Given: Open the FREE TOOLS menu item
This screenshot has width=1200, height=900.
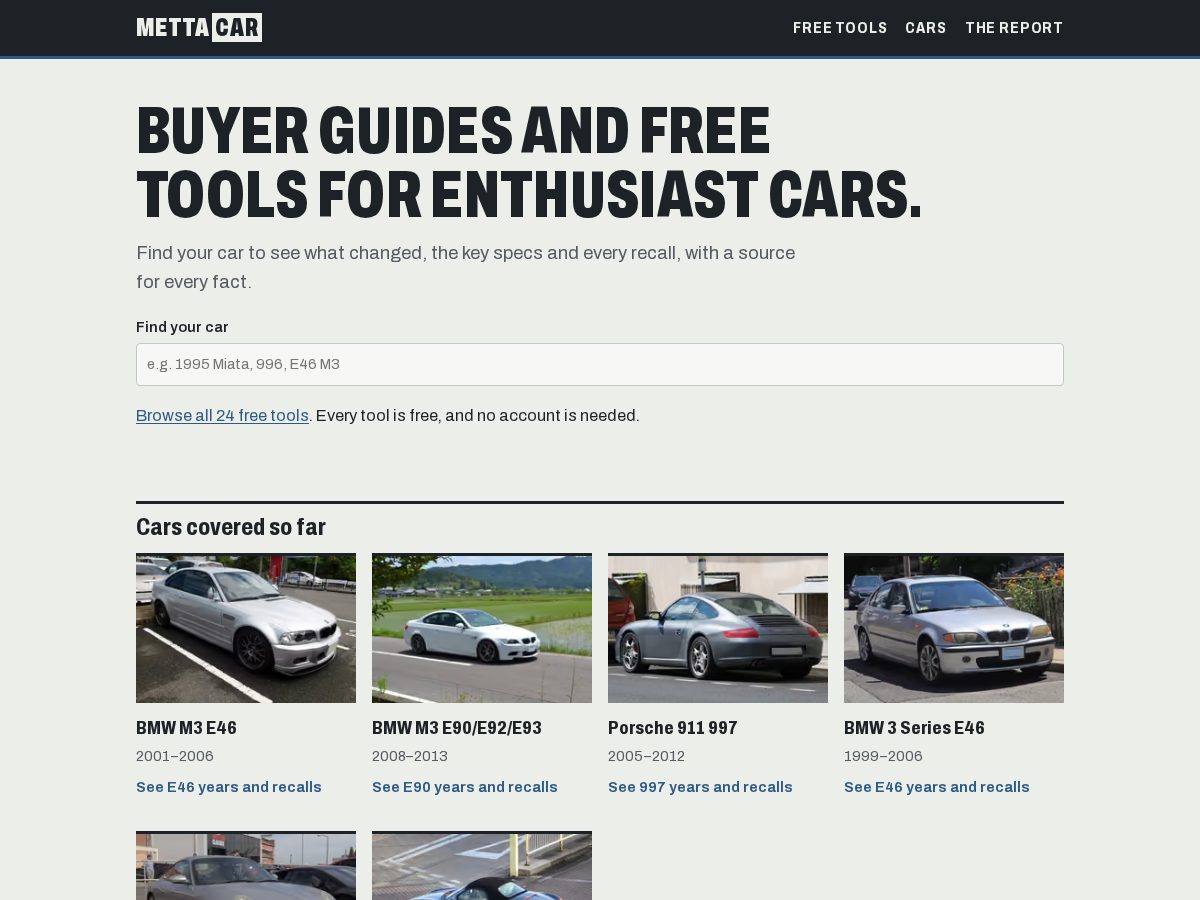Looking at the screenshot, I should coord(840,28).
